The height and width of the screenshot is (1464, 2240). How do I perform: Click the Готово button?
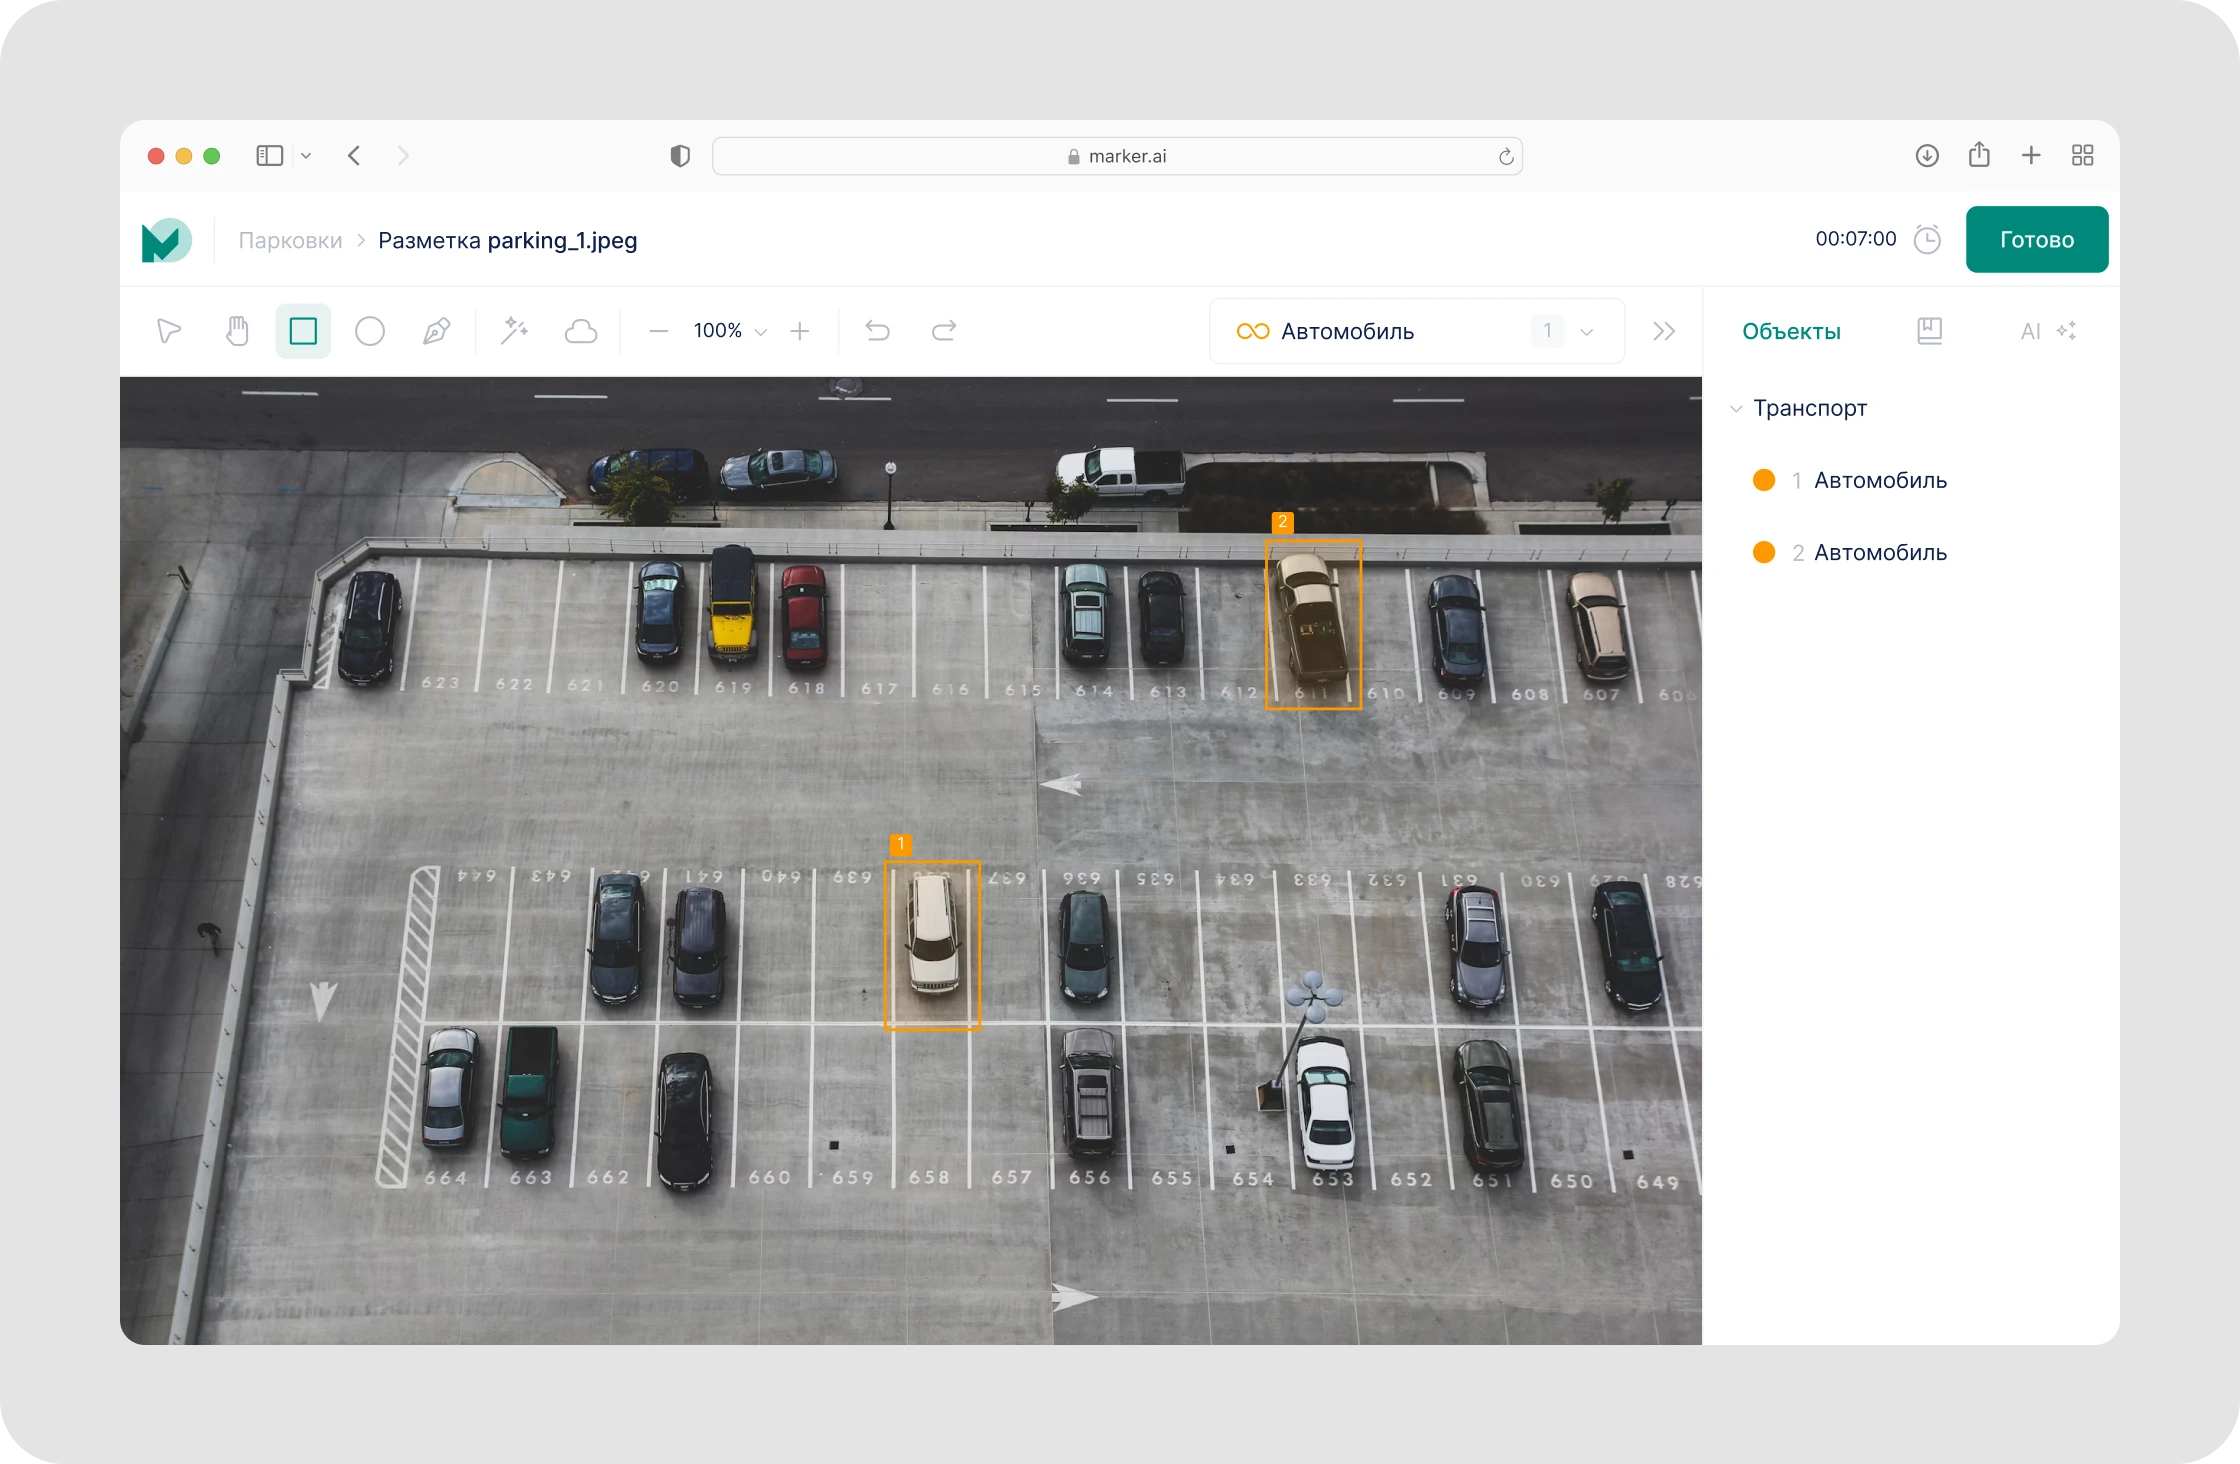[2037, 239]
